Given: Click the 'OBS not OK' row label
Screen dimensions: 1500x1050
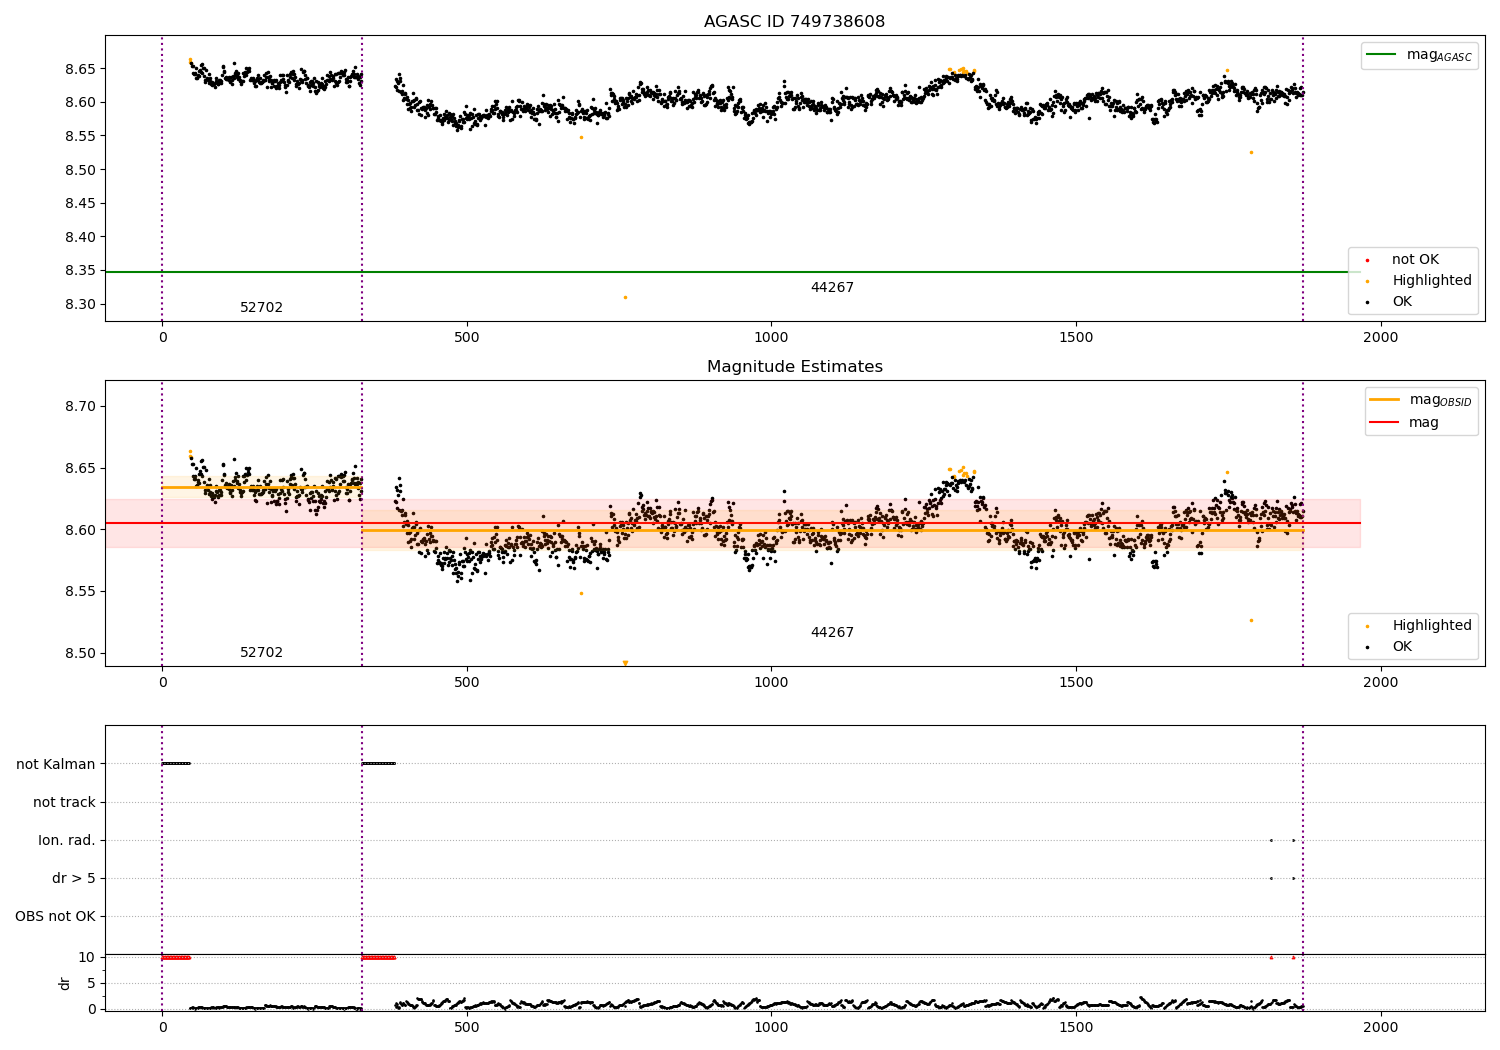Looking at the screenshot, I should tap(55, 917).
